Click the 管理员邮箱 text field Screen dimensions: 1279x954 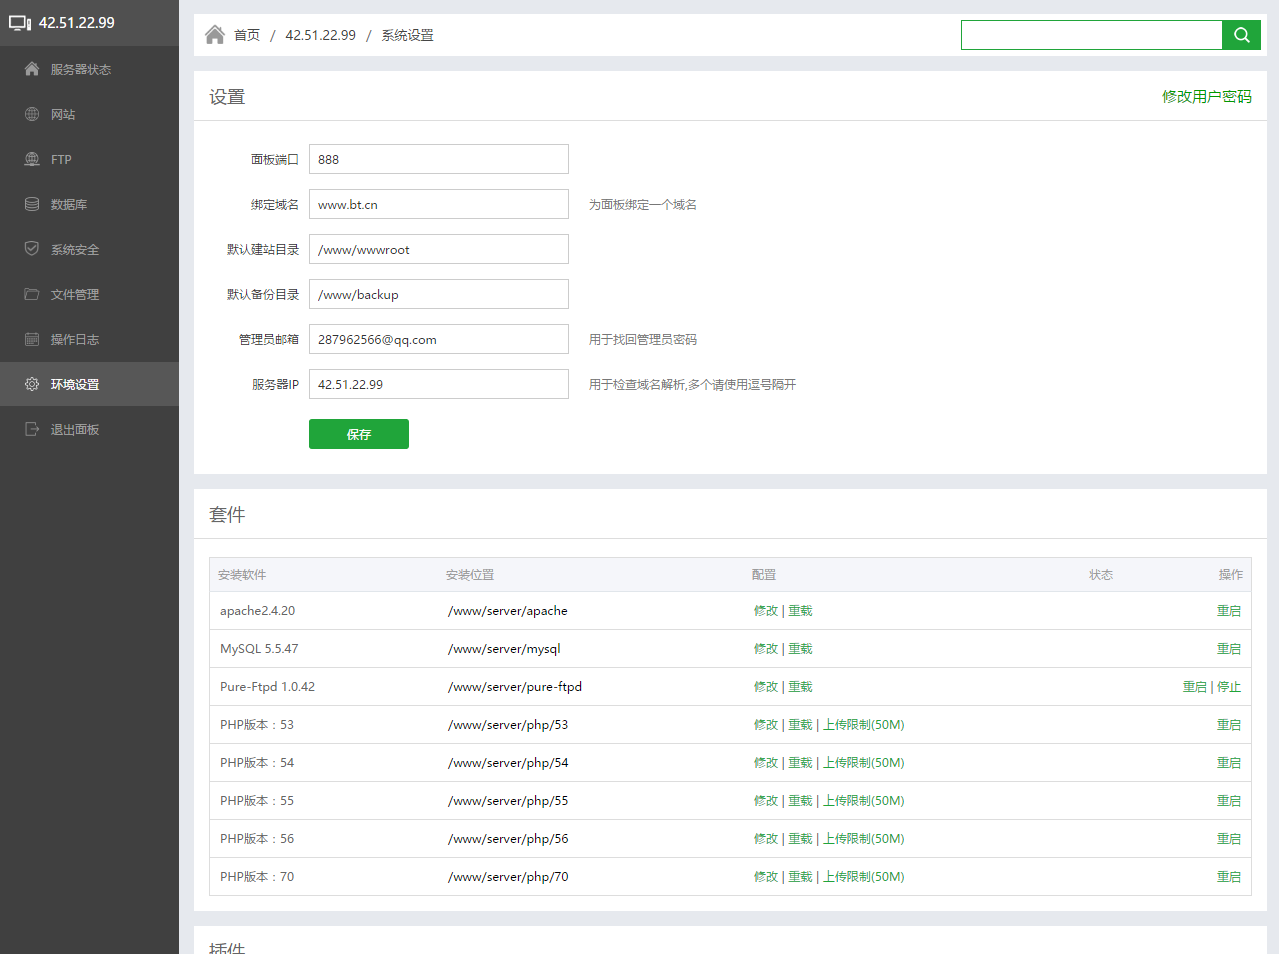pos(438,339)
